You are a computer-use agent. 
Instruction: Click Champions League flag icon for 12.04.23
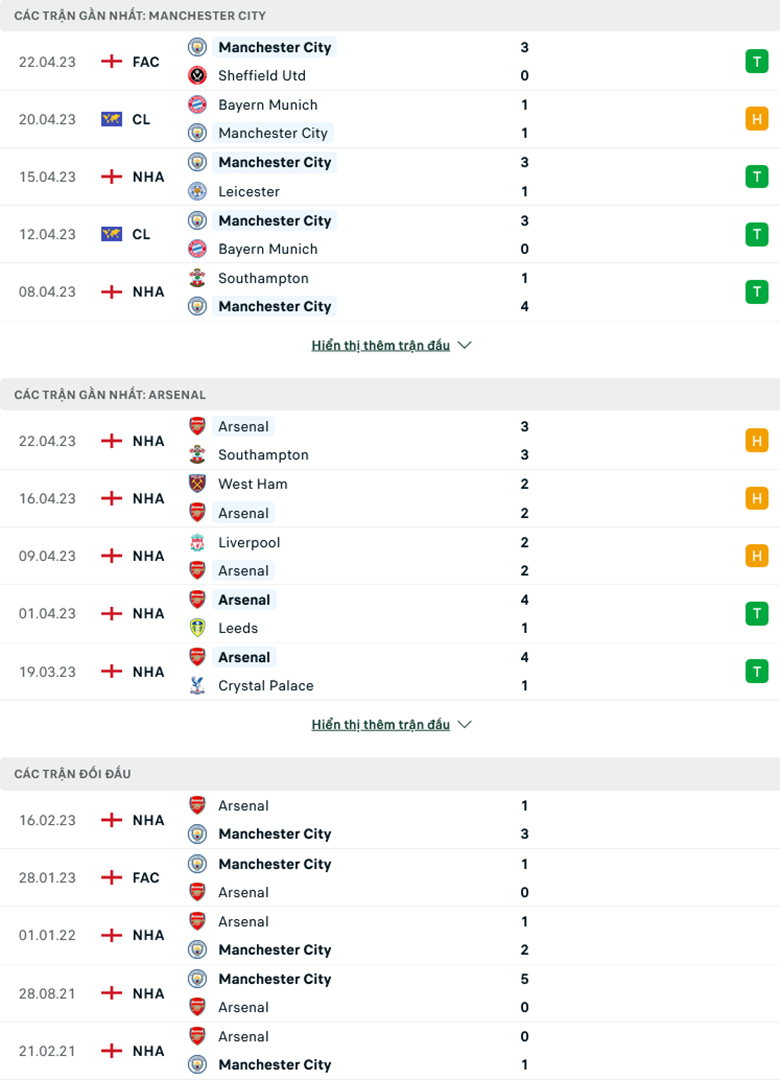click(x=111, y=234)
